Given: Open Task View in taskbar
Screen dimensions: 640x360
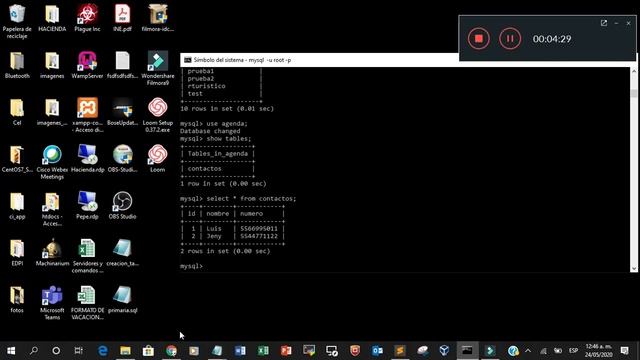Looking at the screenshot, I should pyautogui.click(x=78, y=351).
